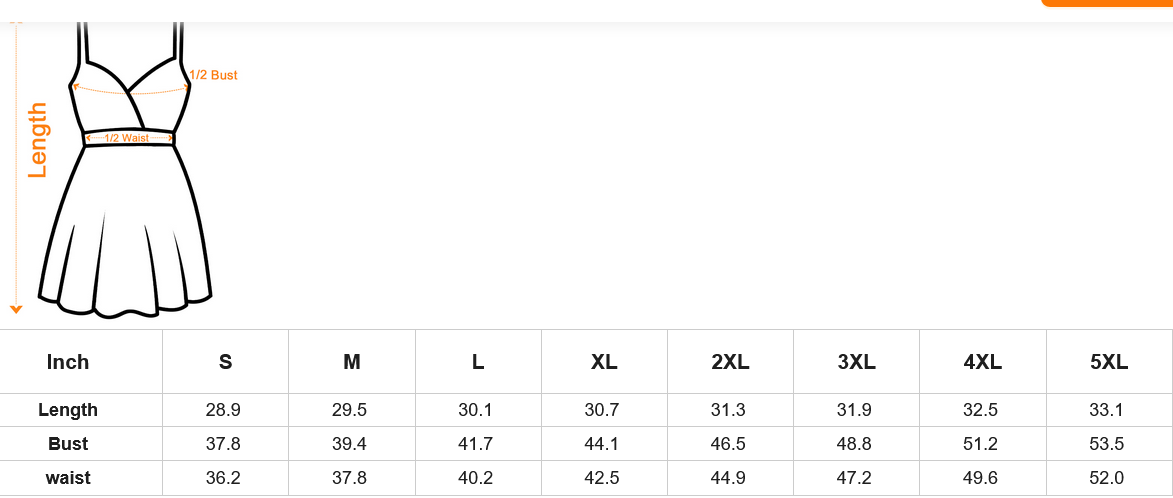Click the 28.9 length value for S
The height and width of the screenshot is (498, 1173).
click(223, 410)
